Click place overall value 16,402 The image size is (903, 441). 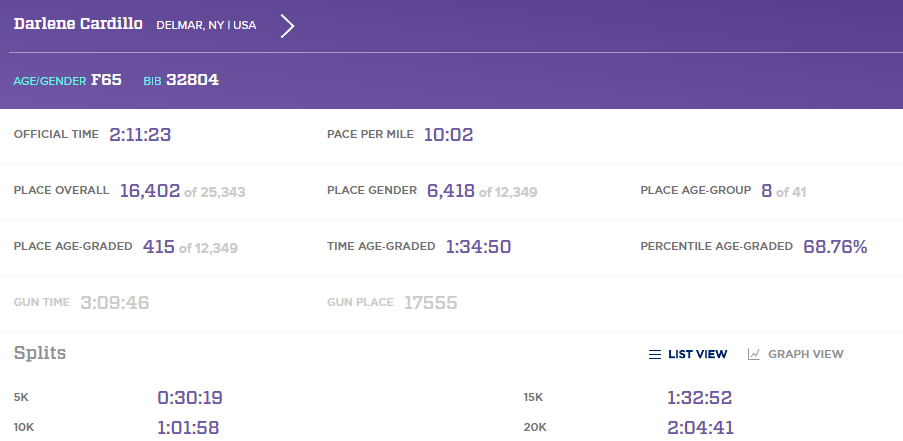coord(149,190)
